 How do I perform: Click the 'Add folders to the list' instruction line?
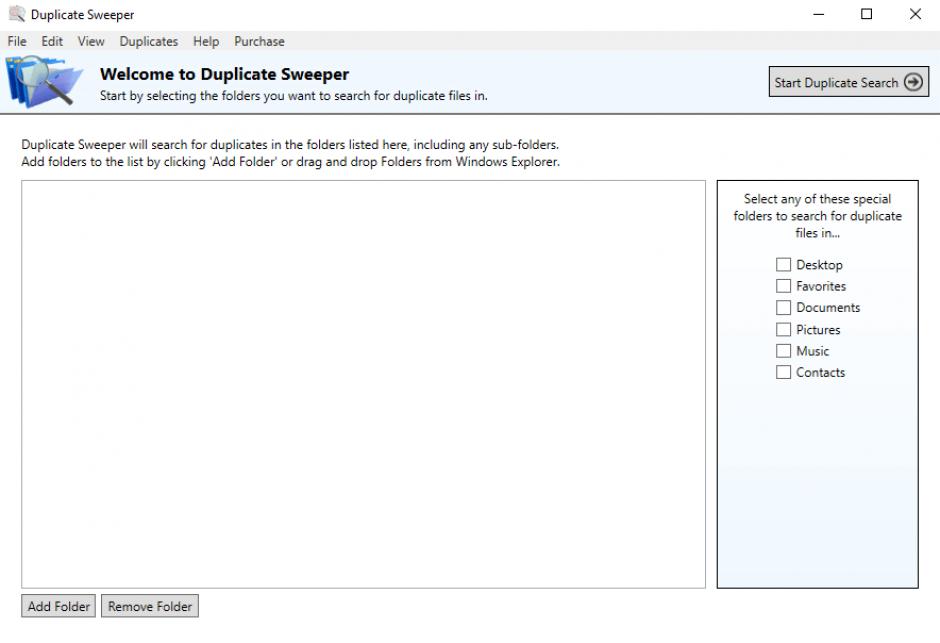coord(291,162)
